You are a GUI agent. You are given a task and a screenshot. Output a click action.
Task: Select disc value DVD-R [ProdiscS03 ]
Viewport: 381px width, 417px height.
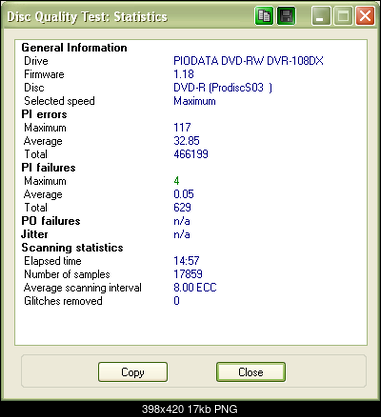click(223, 88)
